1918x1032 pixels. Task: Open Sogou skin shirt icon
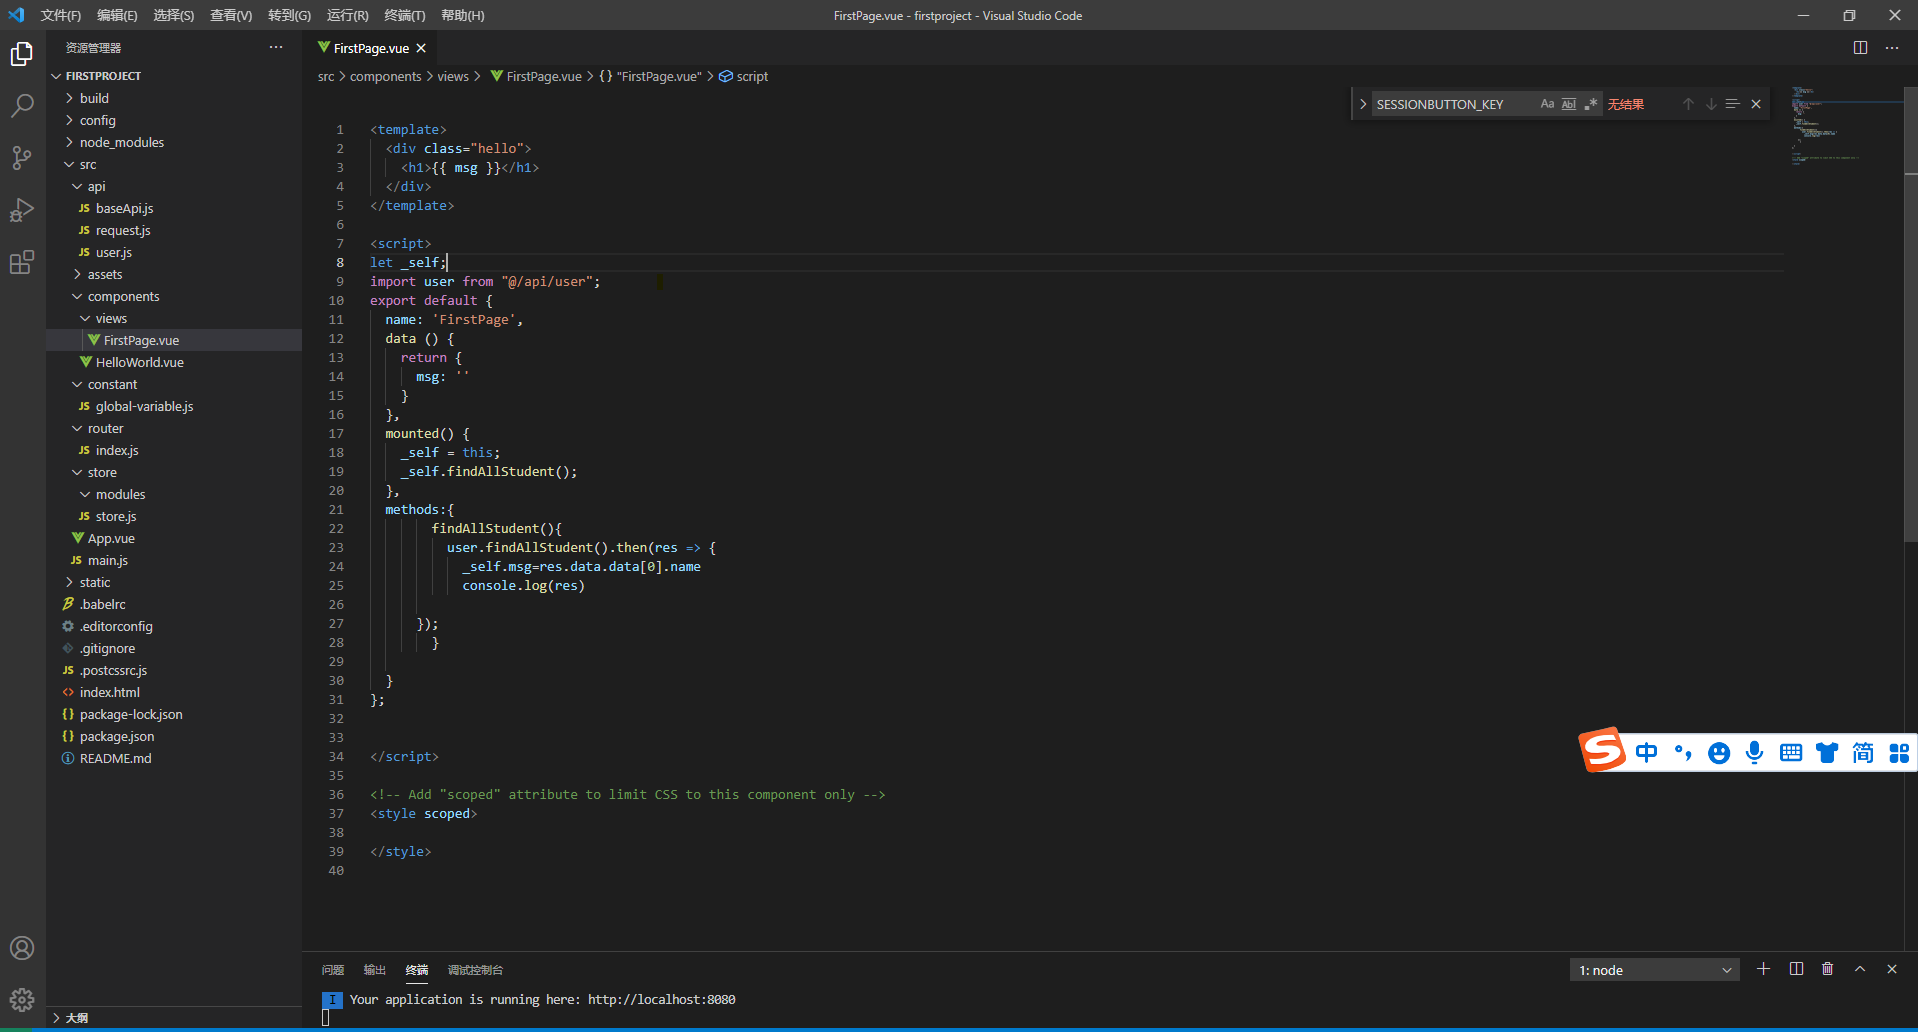[1827, 753]
